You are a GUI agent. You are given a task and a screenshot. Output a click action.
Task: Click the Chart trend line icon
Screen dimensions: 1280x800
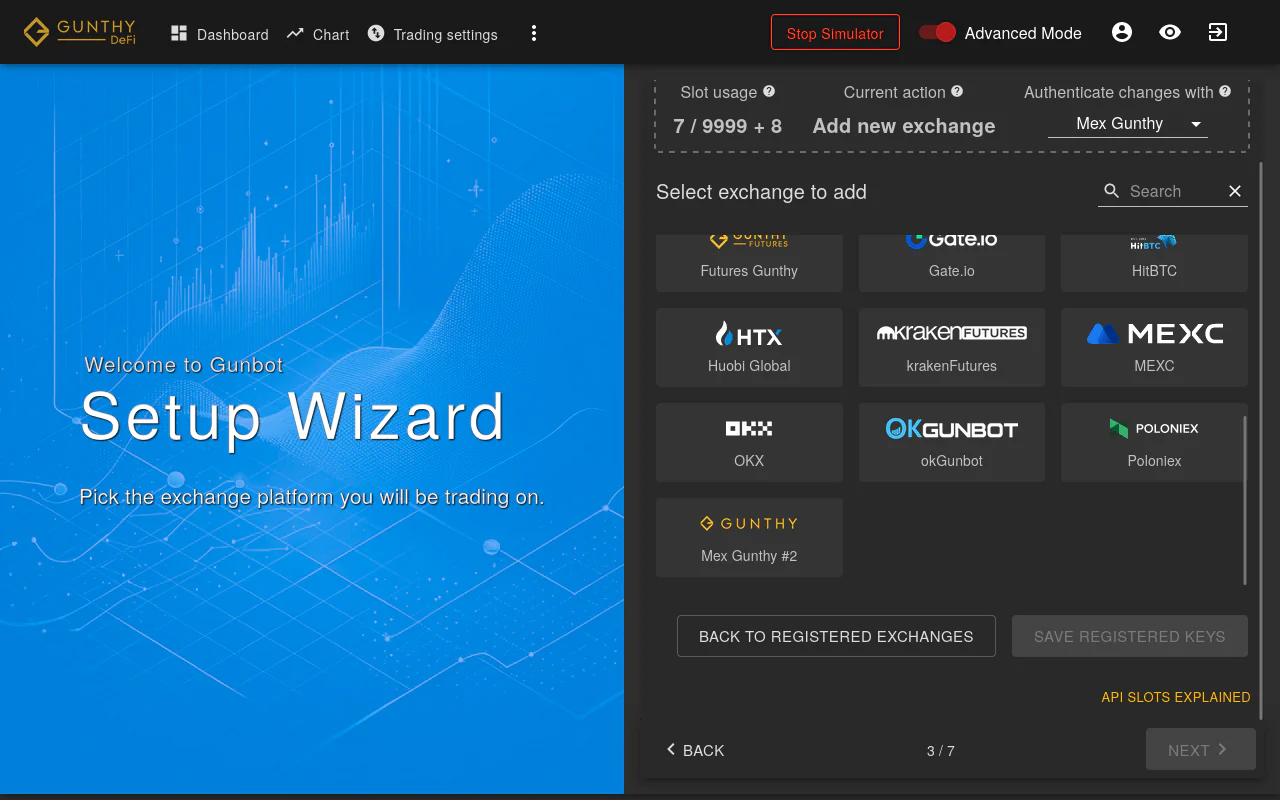[295, 33]
